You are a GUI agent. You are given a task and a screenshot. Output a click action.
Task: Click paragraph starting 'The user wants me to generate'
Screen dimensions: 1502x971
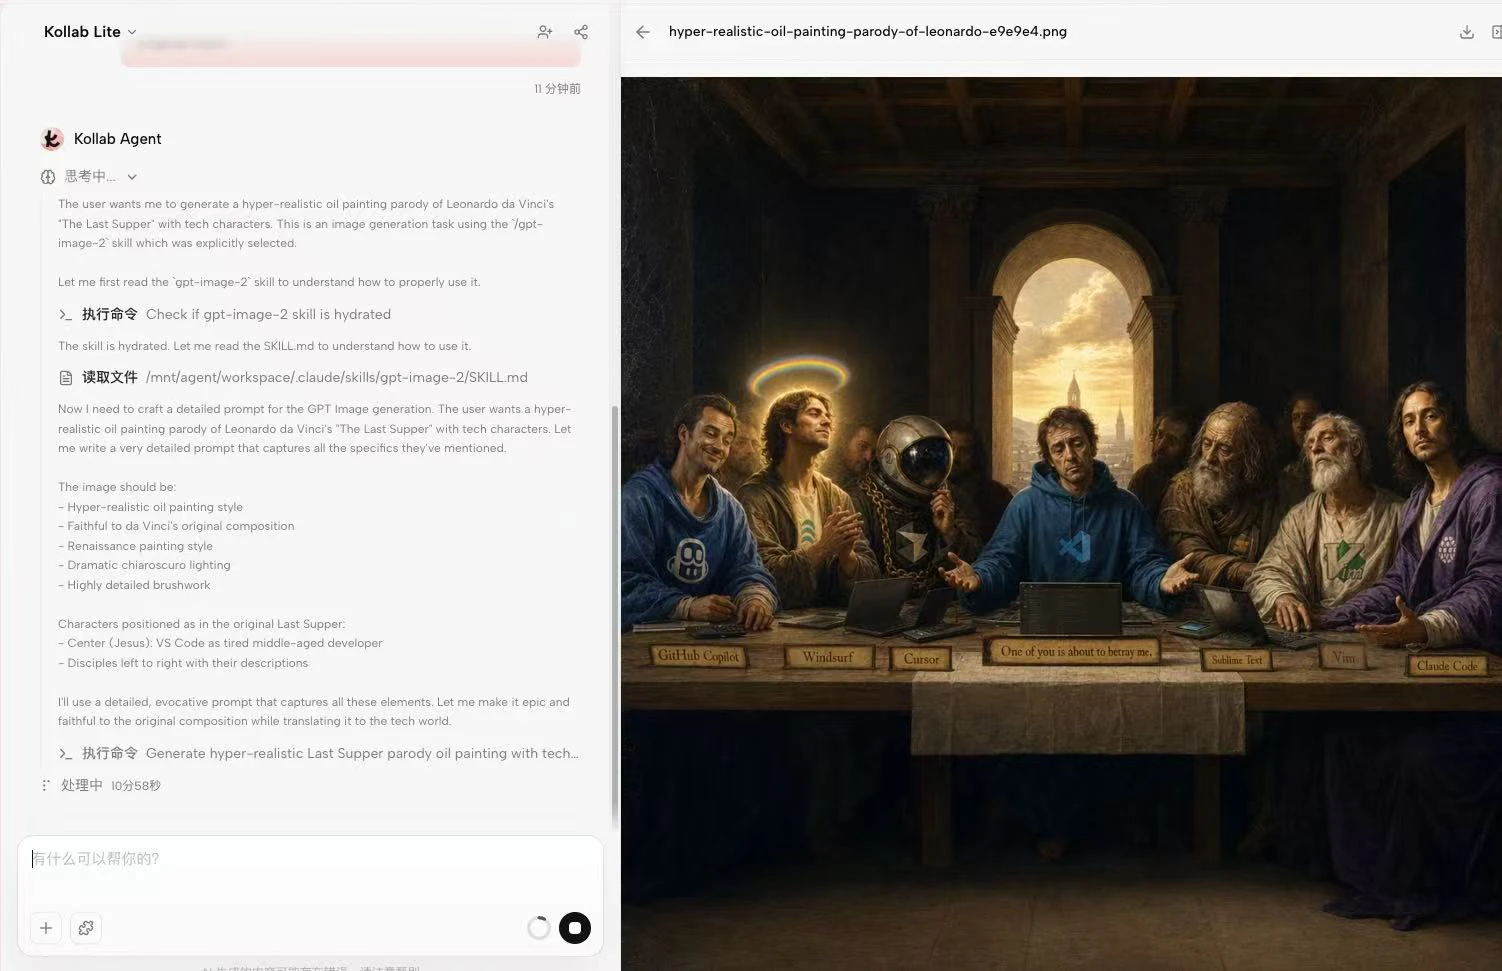pyautogui.click(x=306, y=224)
